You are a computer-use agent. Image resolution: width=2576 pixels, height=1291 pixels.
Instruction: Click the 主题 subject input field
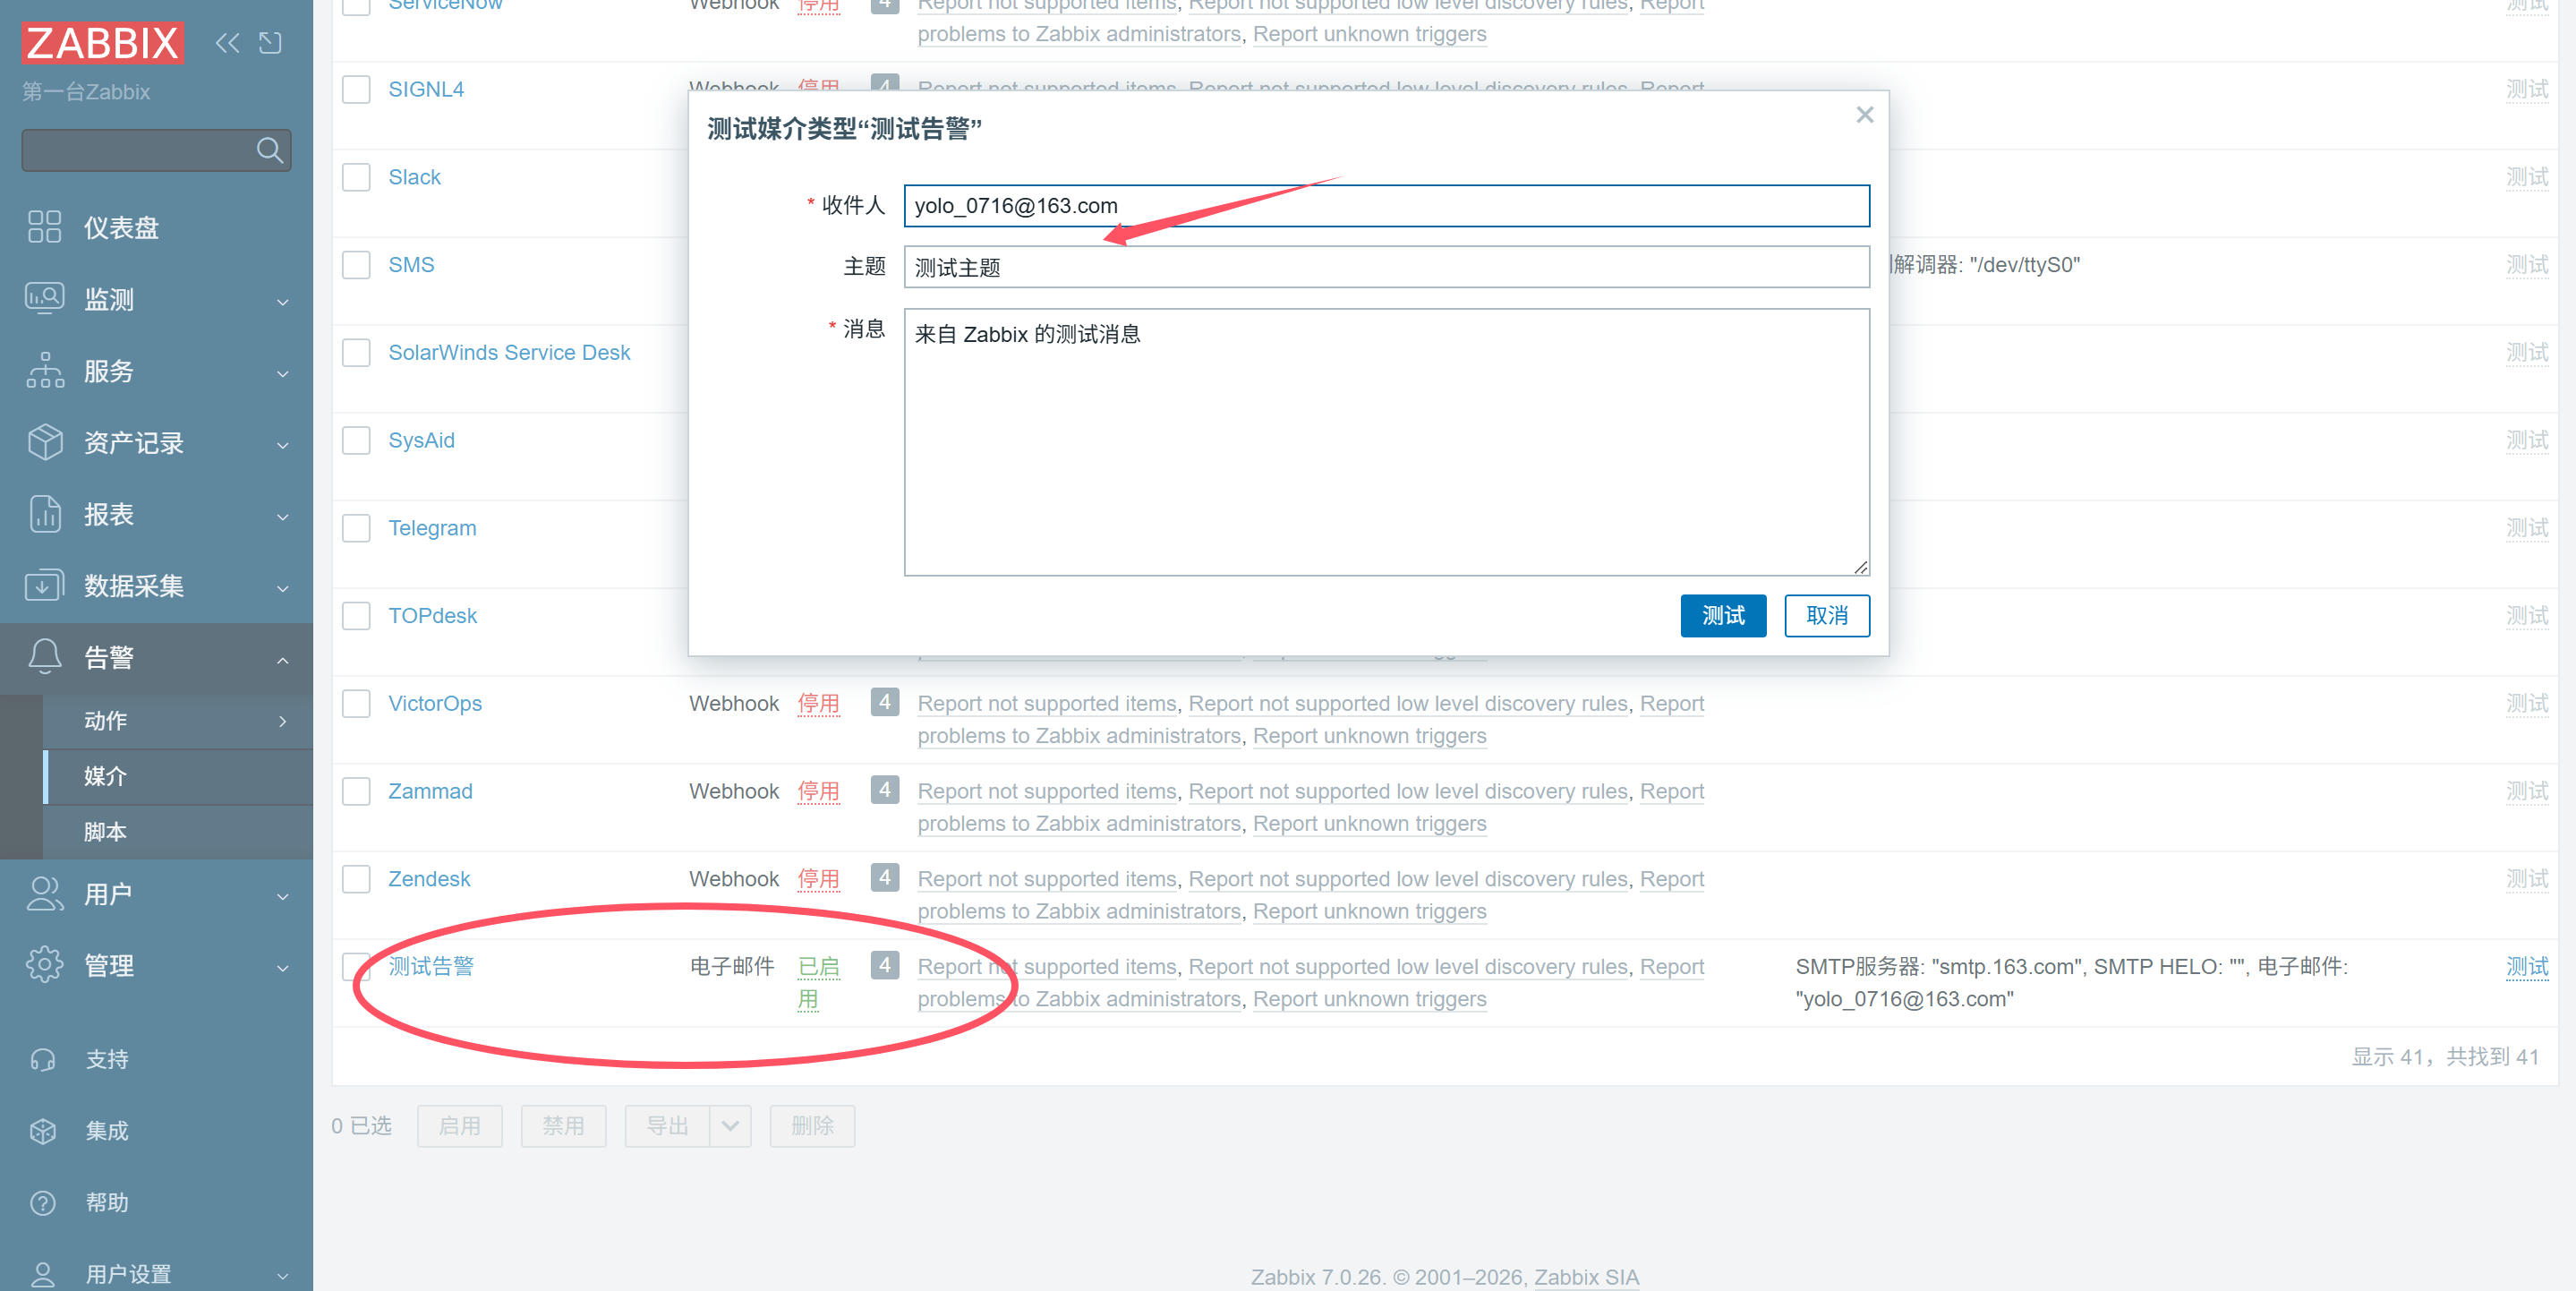tap(1386, 267)
